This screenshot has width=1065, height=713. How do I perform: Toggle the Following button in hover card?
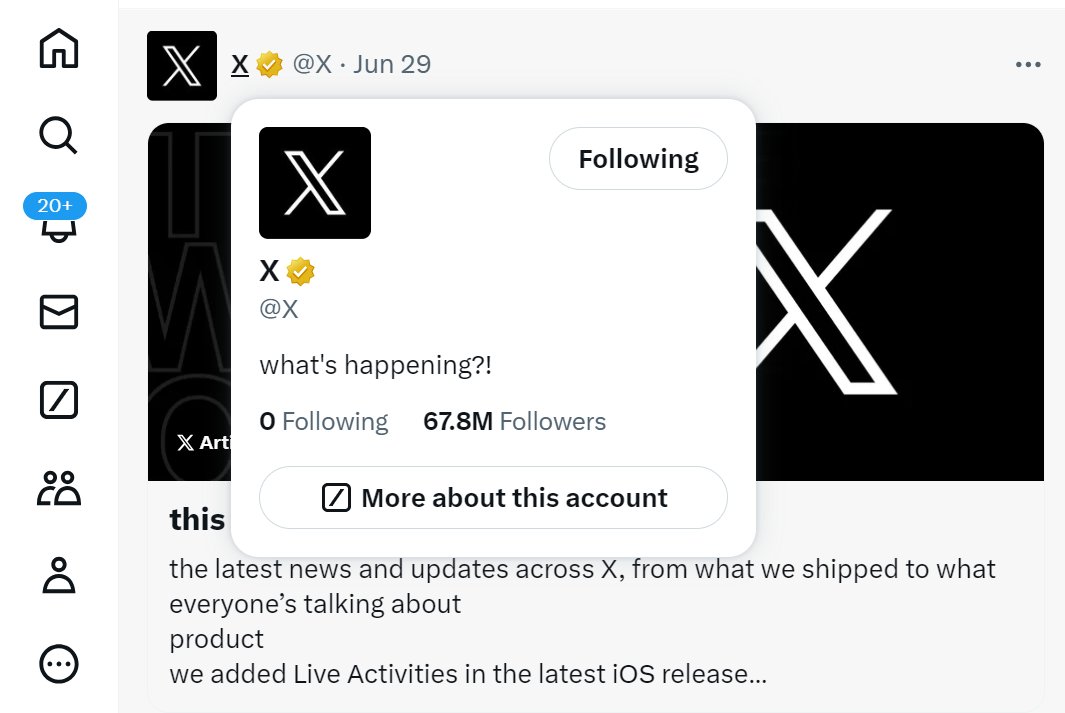(x=638, y=159)
